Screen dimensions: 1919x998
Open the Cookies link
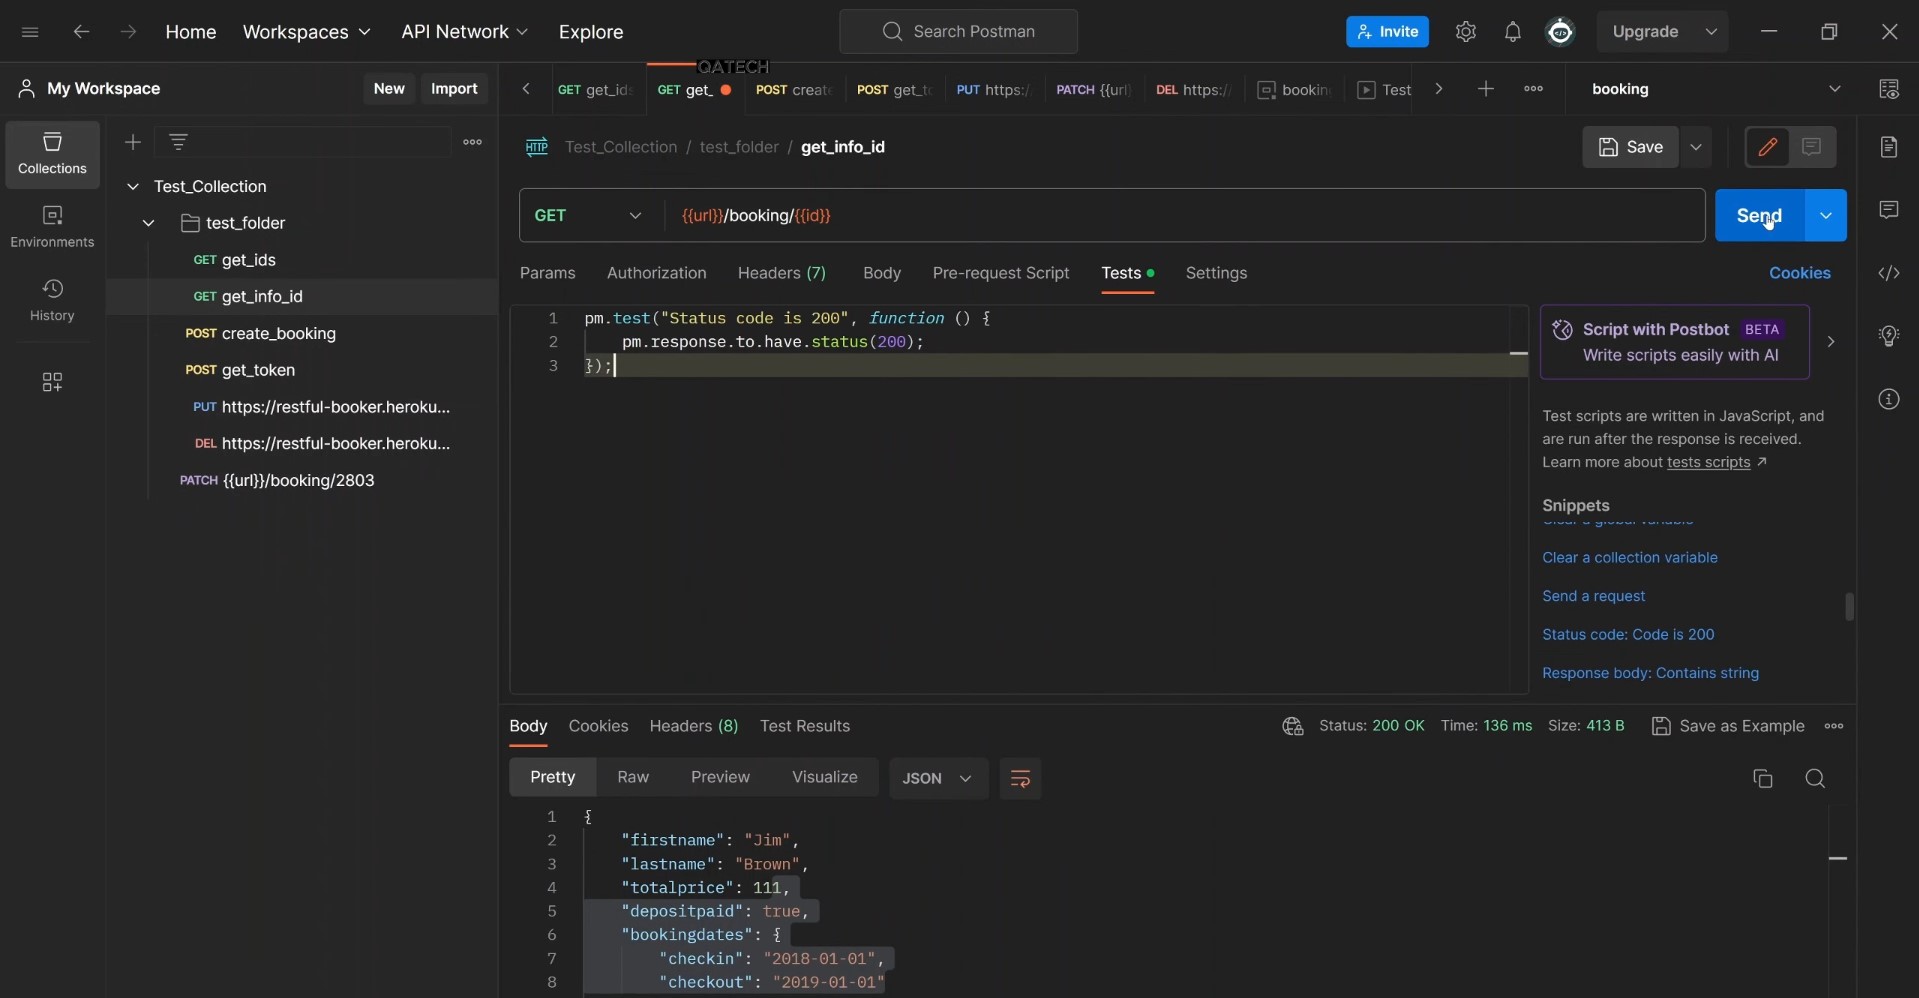[x=1799, y=273]
